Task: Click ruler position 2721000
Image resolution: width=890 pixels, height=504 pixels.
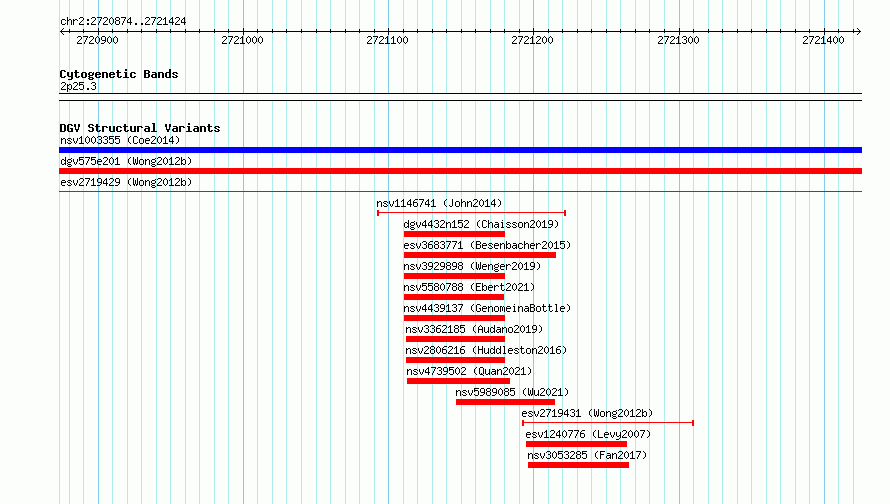Action: (x=242, y=40)
